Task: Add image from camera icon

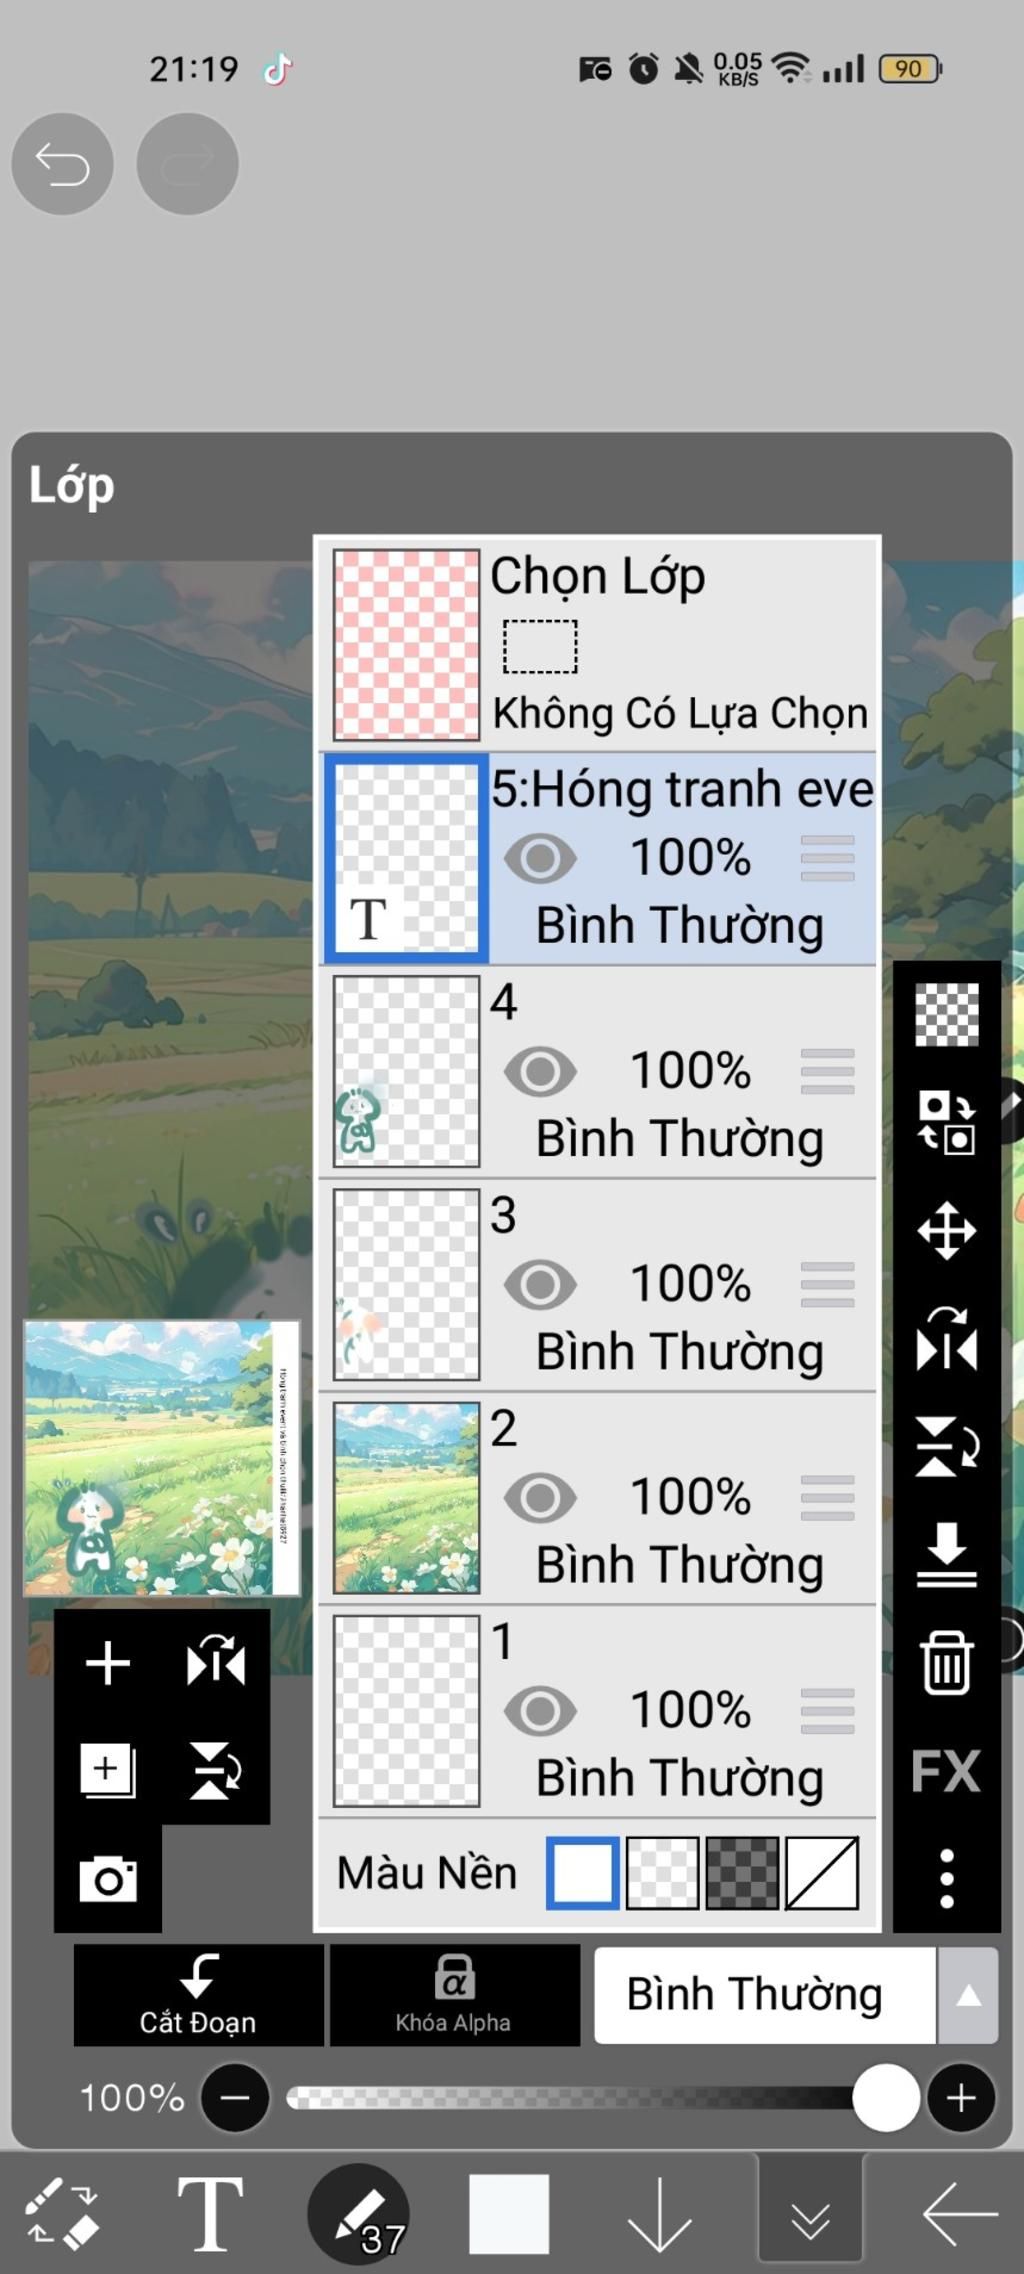Action: (x=108, y=1879)
